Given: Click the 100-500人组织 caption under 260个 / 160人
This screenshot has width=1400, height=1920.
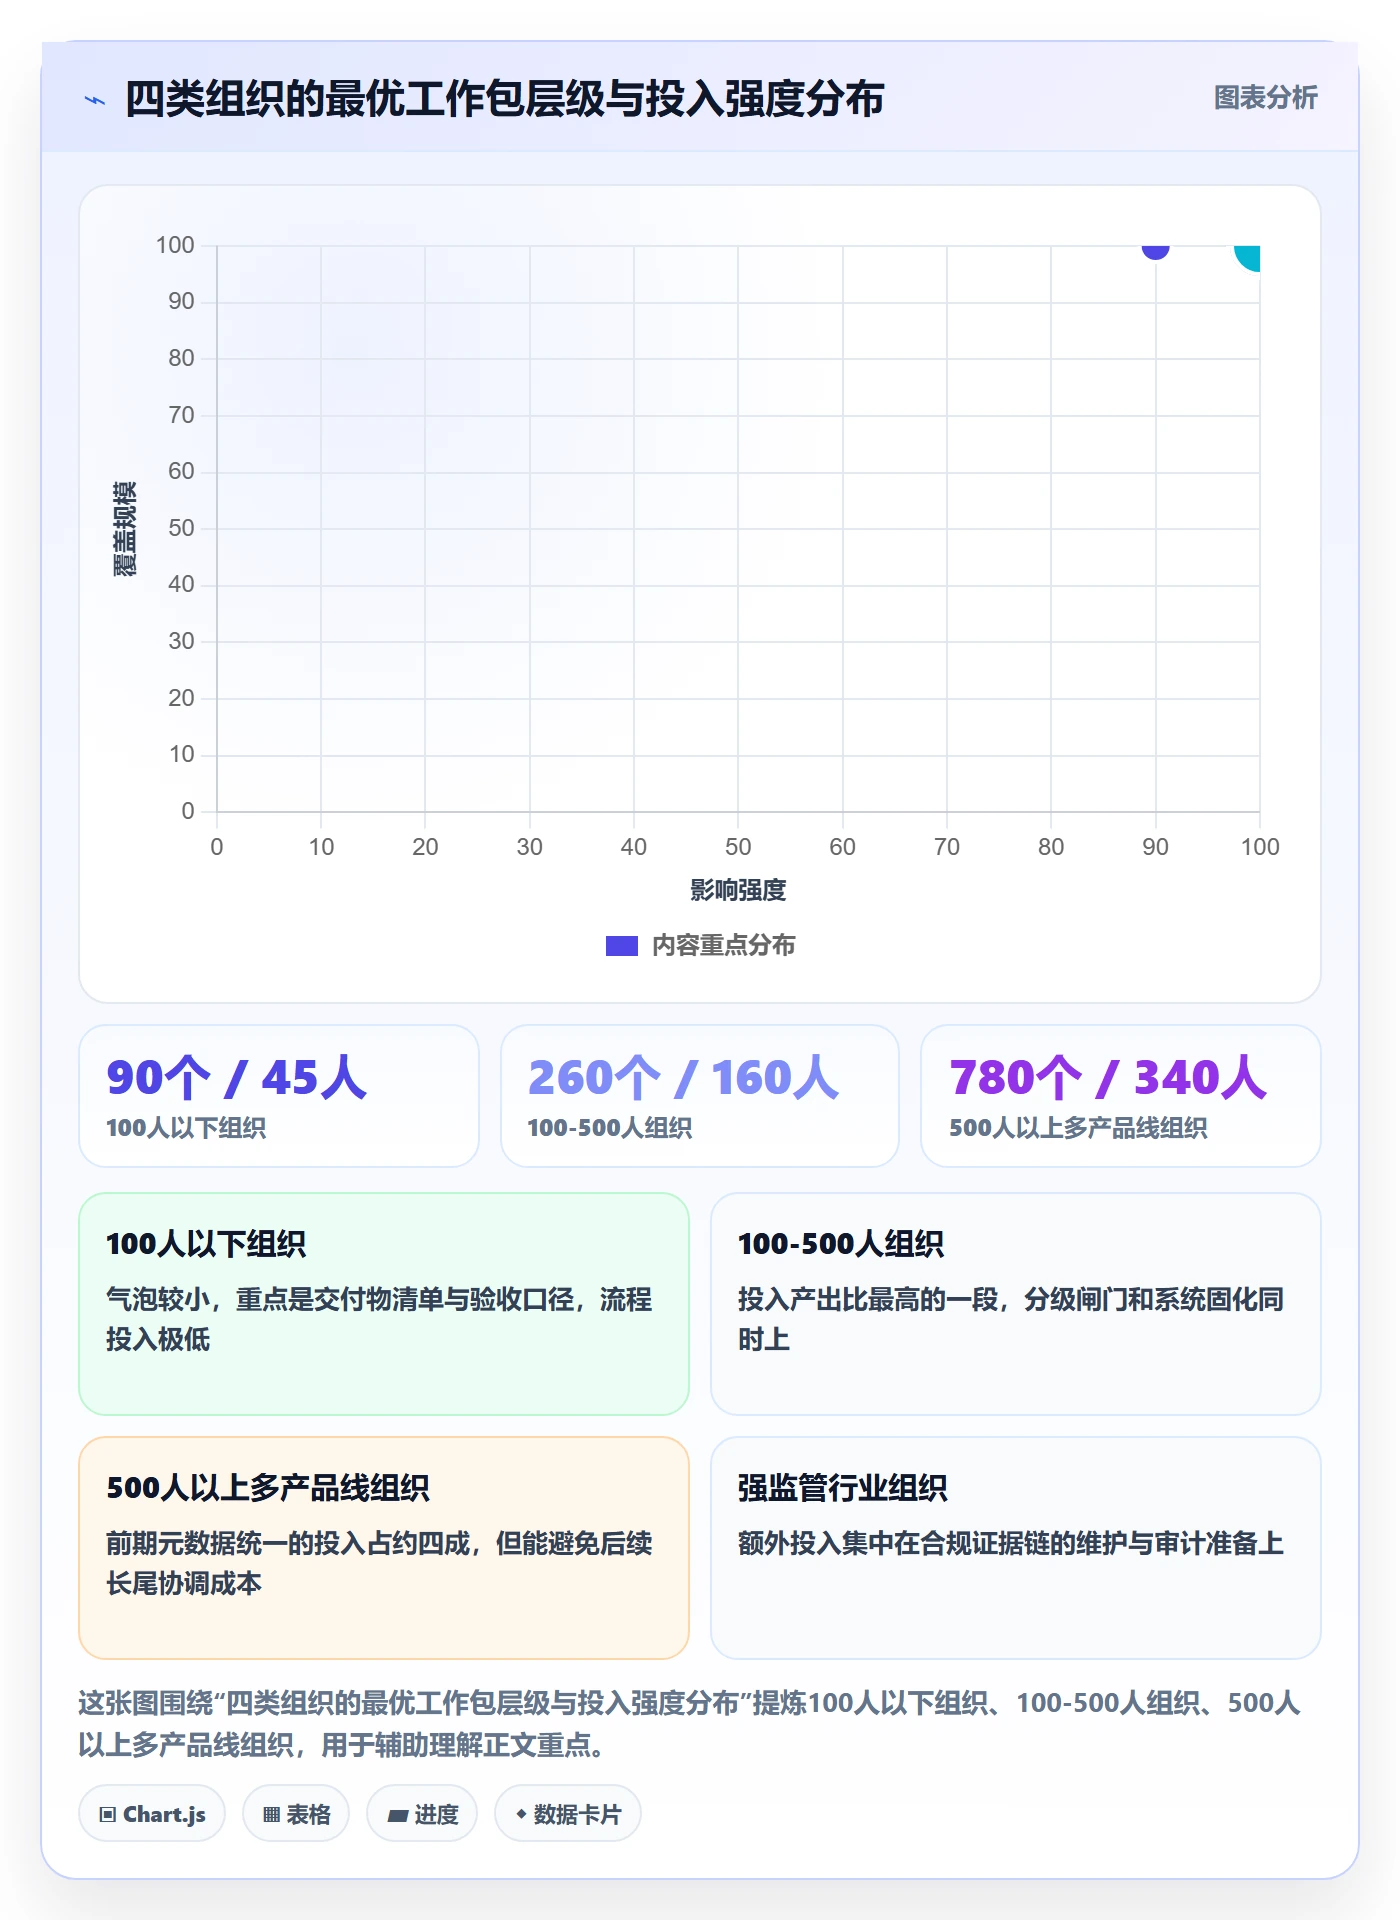Looking at the screenshot, I should pos(609,1129).
